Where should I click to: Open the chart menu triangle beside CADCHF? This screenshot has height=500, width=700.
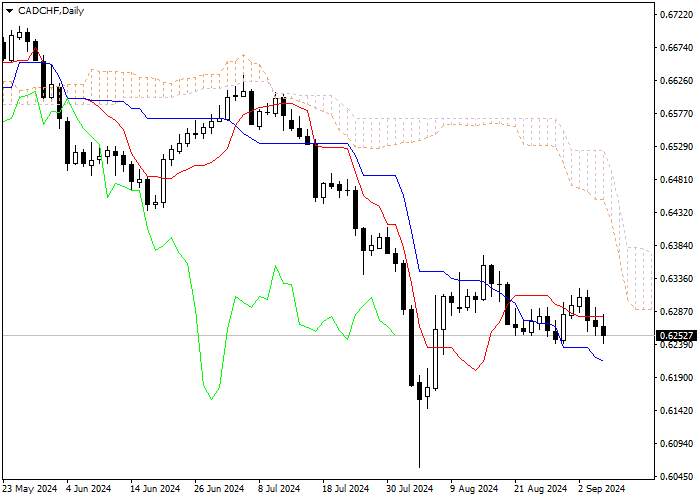(x=9, y=11)
